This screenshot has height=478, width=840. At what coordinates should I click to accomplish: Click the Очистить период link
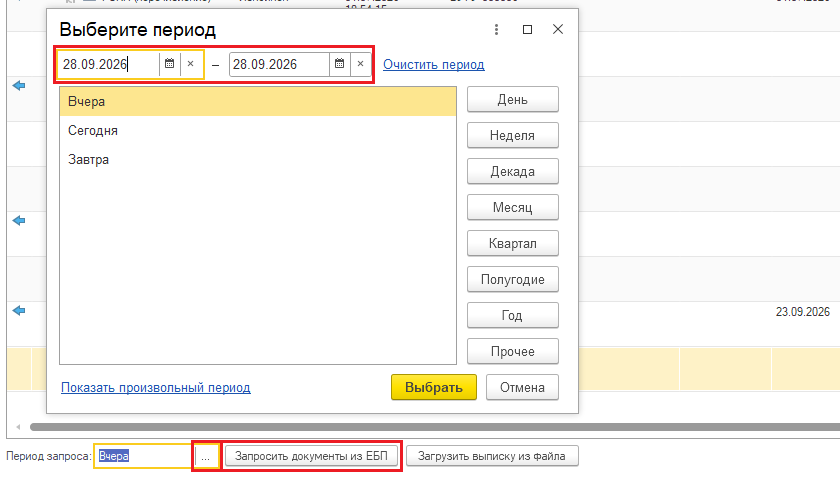coord(433,64)
